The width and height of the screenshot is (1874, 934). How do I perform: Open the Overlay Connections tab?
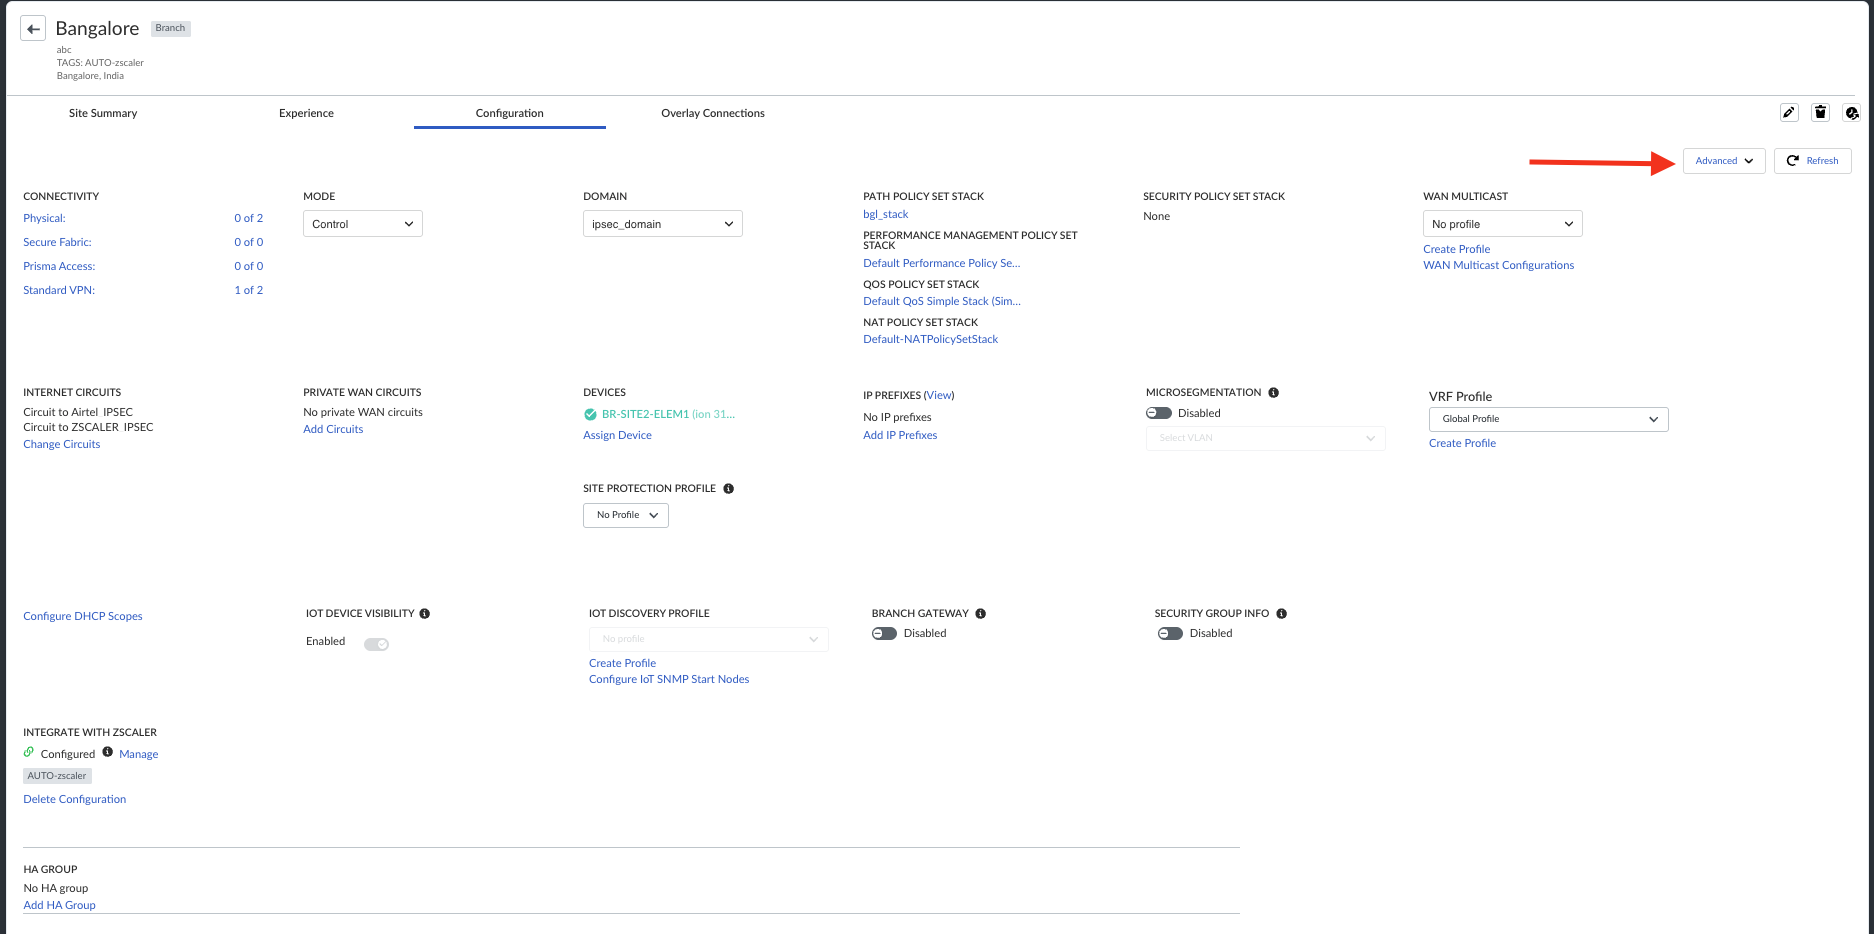point(713,113)
